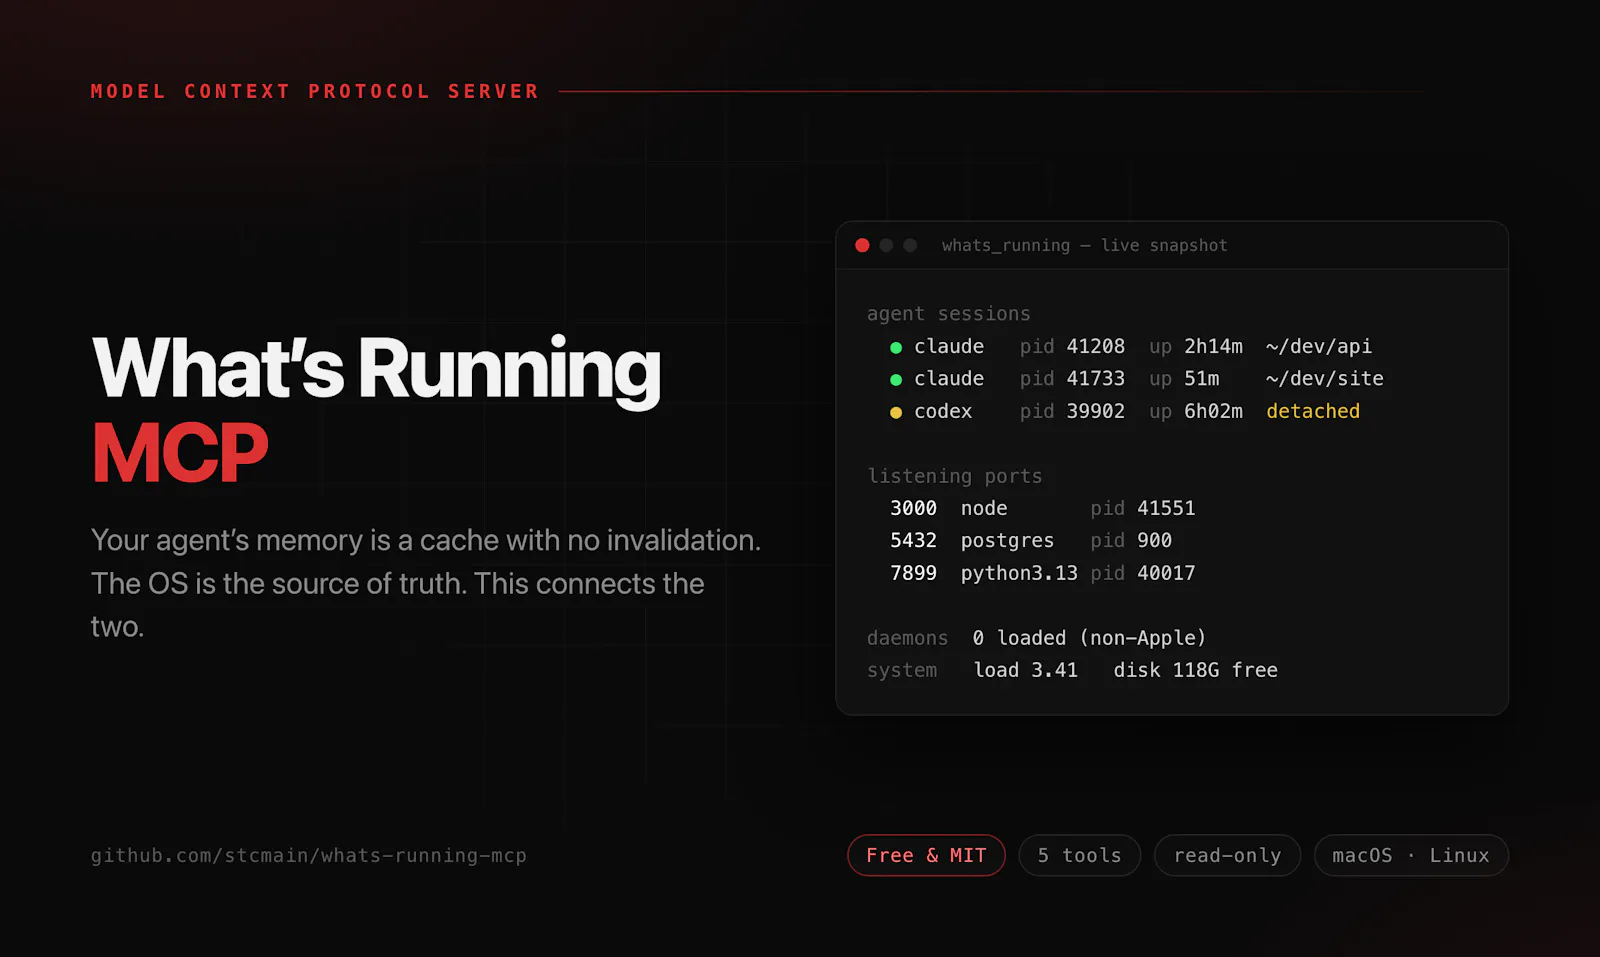Click uptime 6h02m
Screen dimensions: 1600x957
(x=1213, y=411)
